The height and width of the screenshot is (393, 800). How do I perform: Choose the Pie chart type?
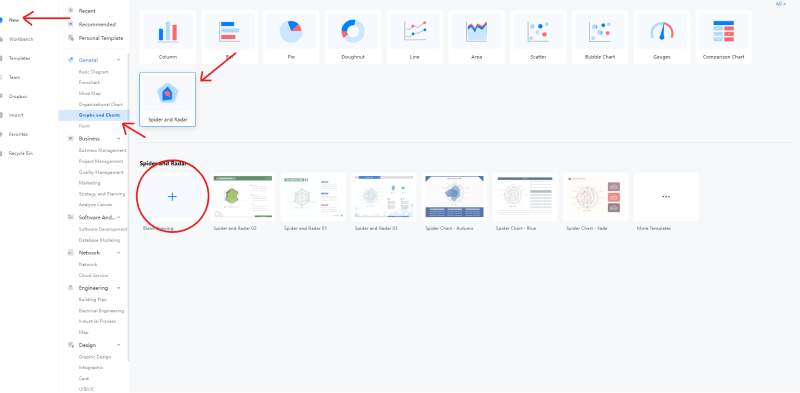[x=291, y=31]
